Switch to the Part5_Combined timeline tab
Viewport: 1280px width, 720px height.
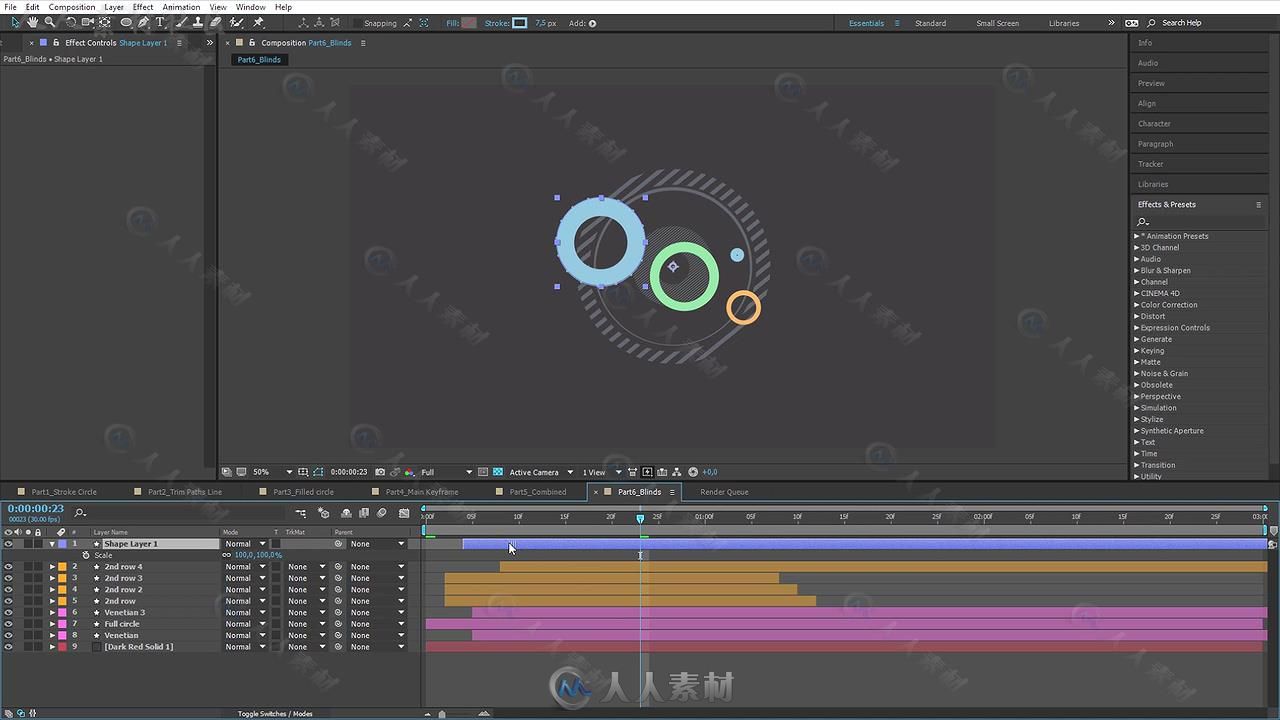pyautogui.click(x=537, y=492)
